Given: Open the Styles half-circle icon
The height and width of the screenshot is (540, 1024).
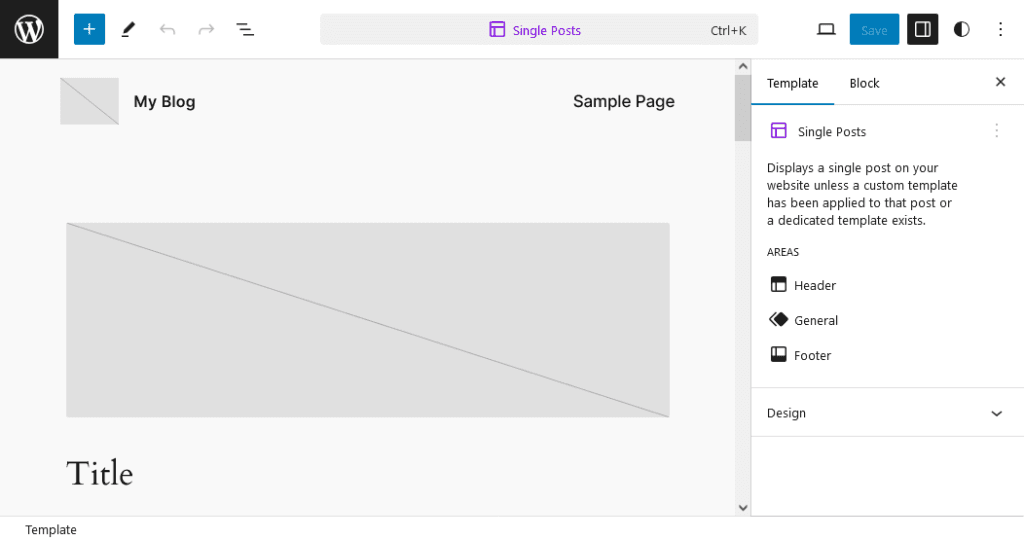Looking at the screenshot, I should pos(961,29).
